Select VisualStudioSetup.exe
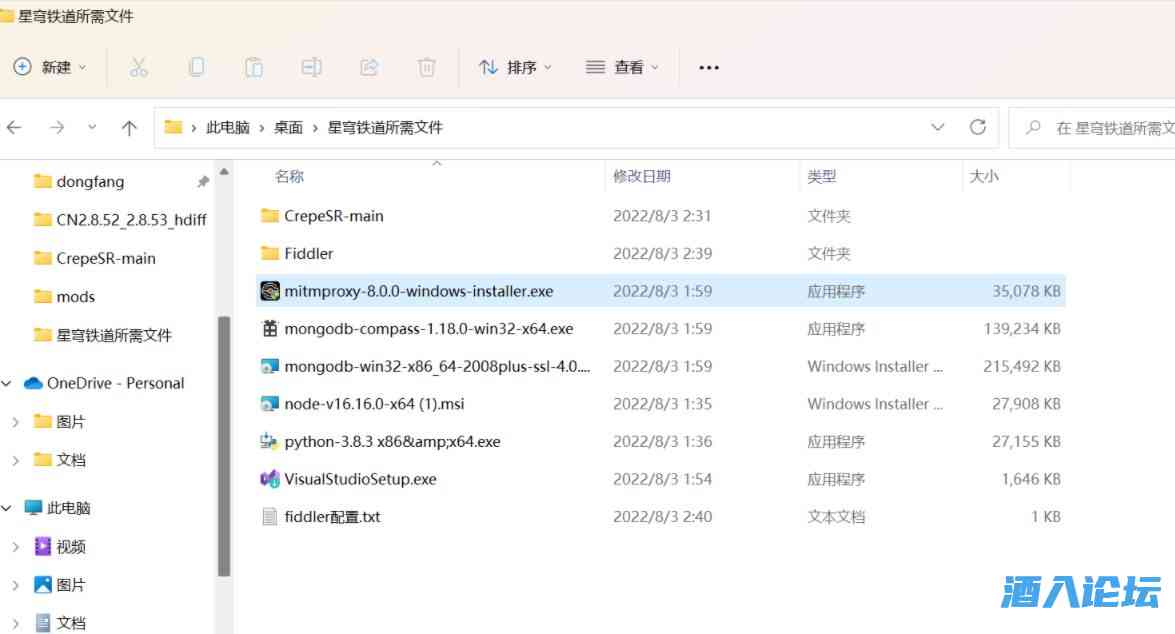The width and height of the screenshot is (1175, 634). pyautogui.click(x=660, y=478)
